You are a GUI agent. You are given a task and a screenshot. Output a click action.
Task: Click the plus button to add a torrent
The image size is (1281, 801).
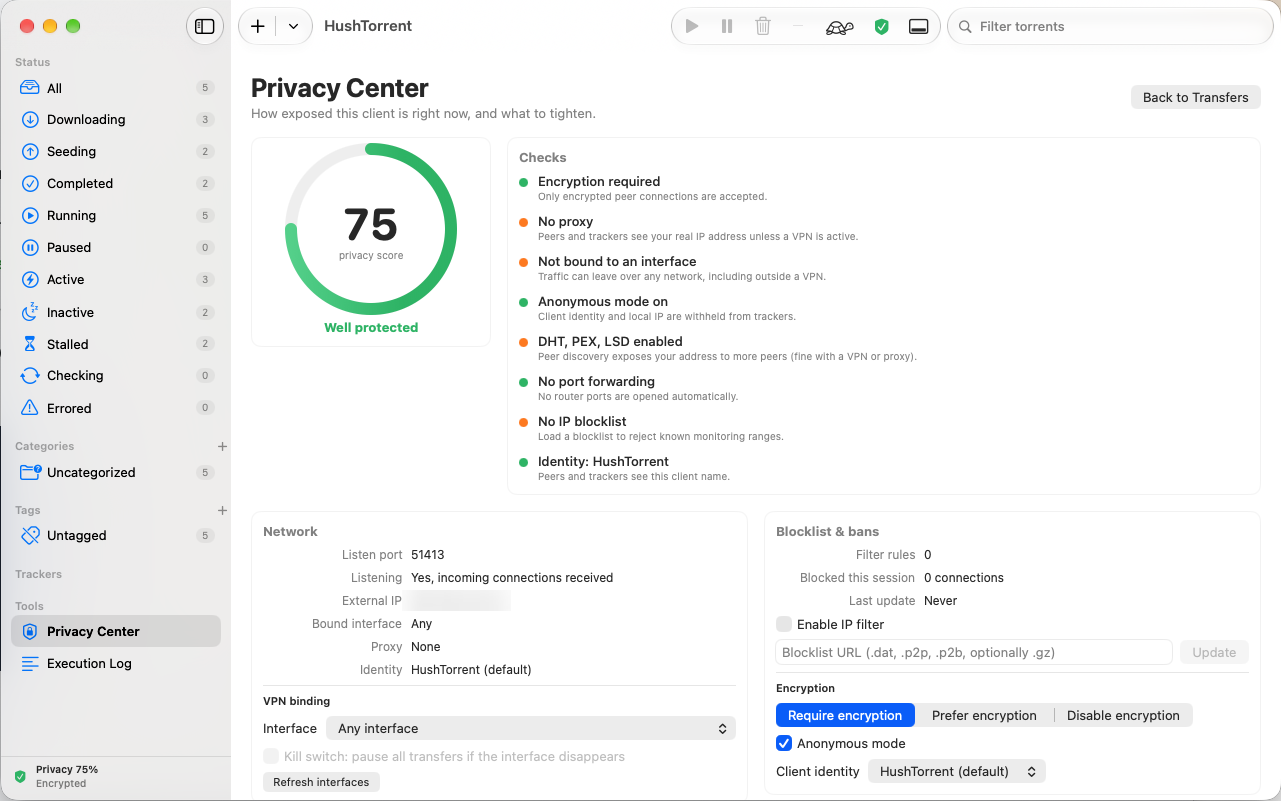pos(258,26)
